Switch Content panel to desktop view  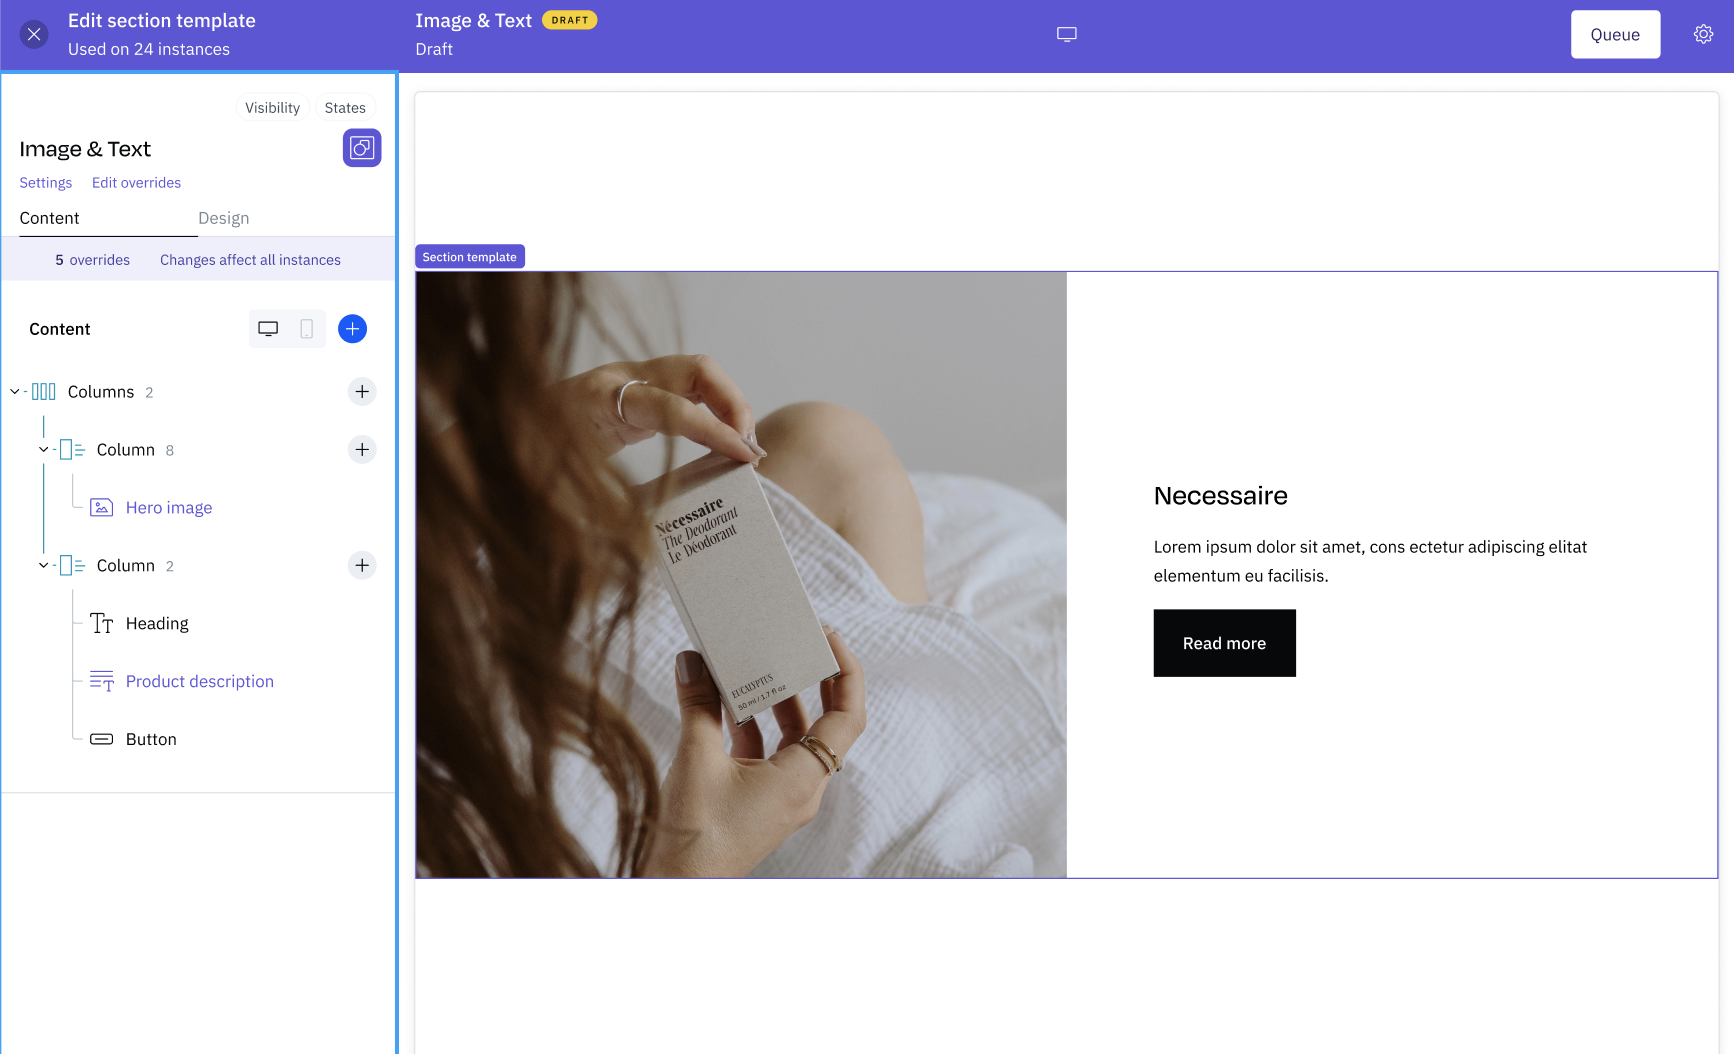point(268,329)
